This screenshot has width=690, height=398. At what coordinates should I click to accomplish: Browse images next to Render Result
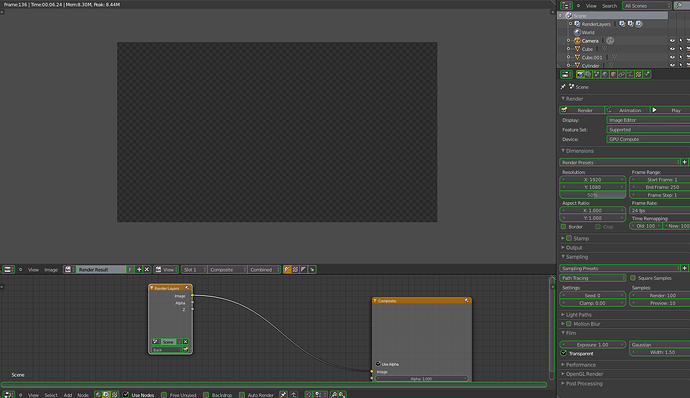pos(69,269)
